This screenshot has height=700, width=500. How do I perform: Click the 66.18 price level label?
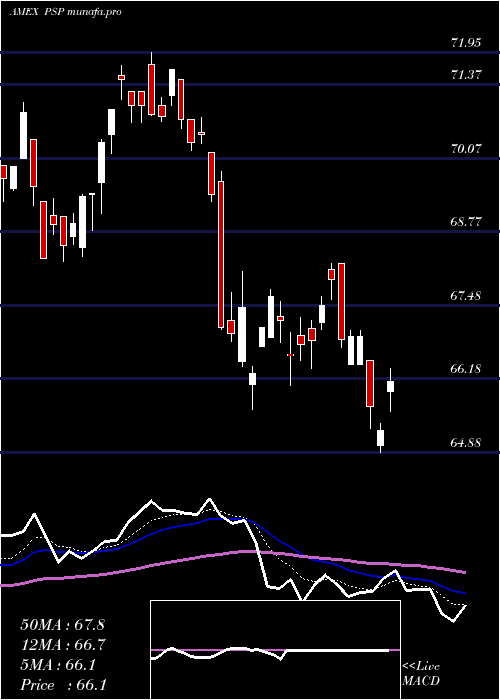(x=466, y=369)
